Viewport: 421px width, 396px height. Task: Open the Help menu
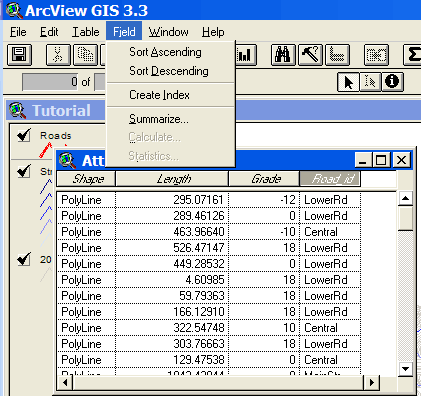click(x=213, y=32)
